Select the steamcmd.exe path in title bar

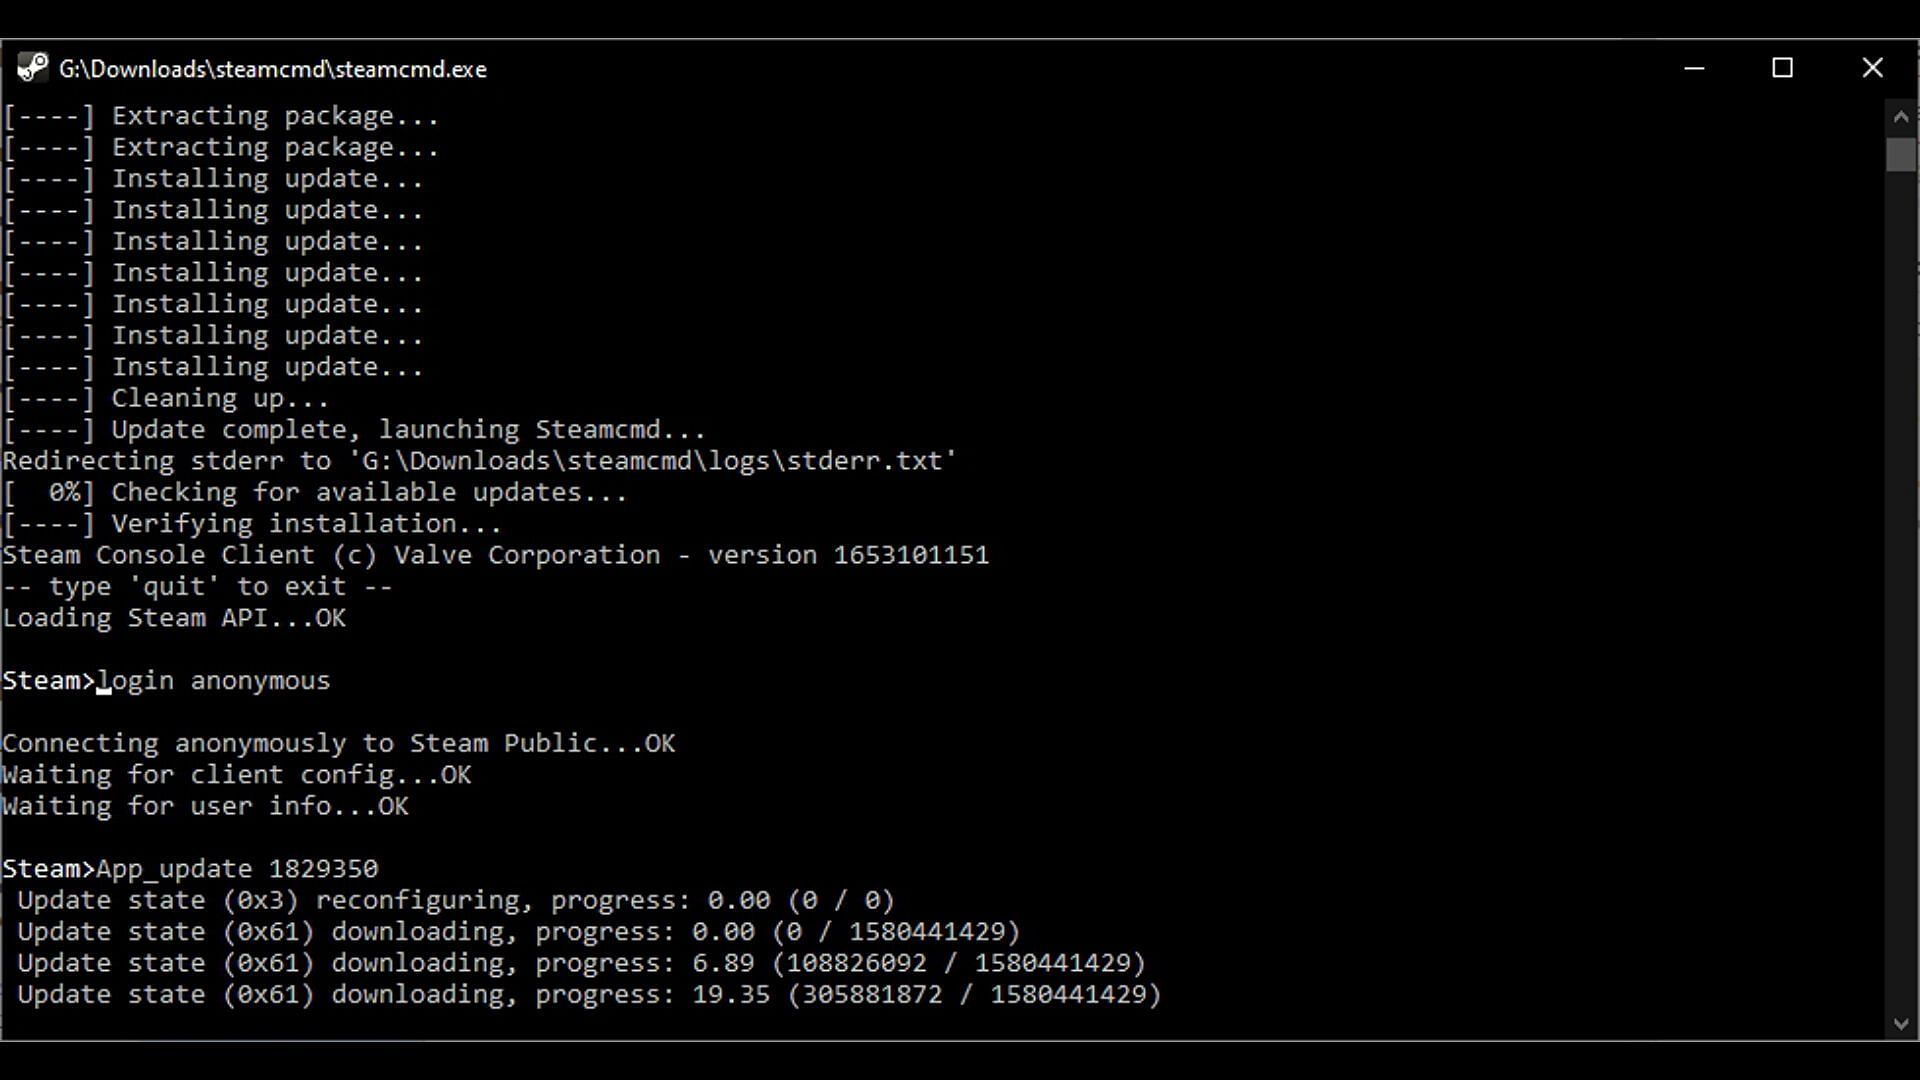click(273, 69)
